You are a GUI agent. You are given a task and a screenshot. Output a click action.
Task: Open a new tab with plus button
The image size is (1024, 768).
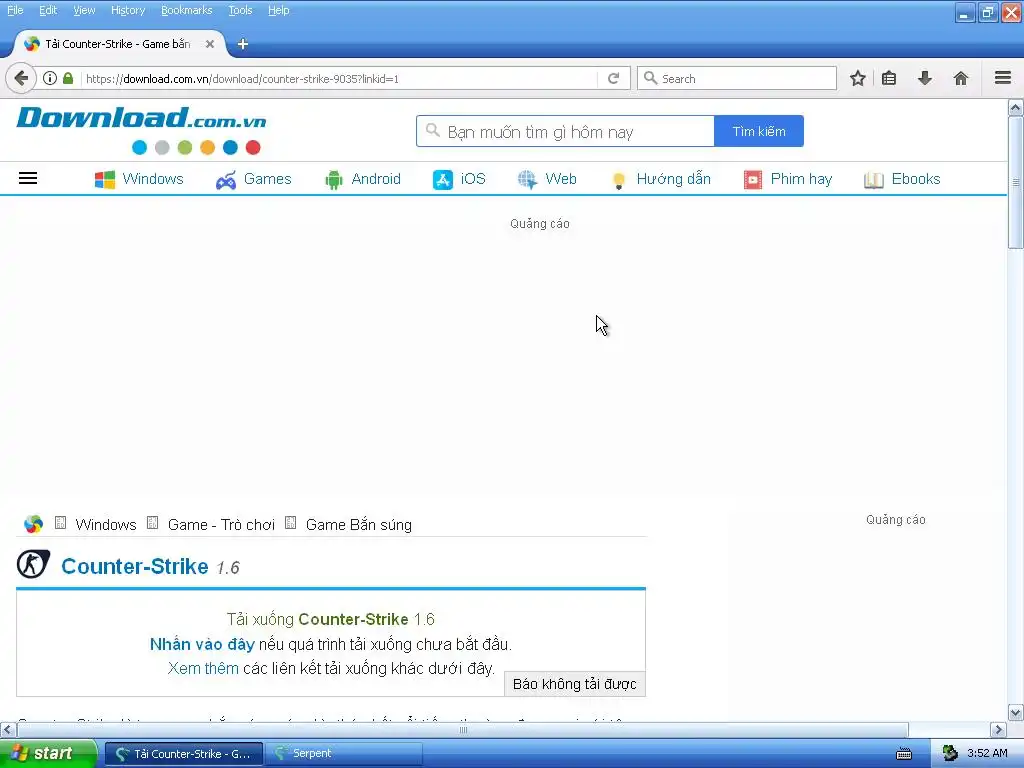pyautogui.click(x=242, y=44)
